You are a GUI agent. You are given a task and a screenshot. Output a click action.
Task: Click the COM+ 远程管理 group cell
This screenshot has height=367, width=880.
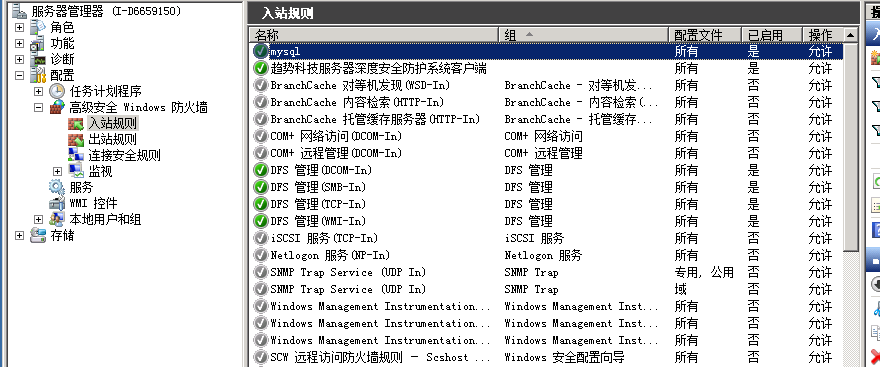tap(543, 153)
